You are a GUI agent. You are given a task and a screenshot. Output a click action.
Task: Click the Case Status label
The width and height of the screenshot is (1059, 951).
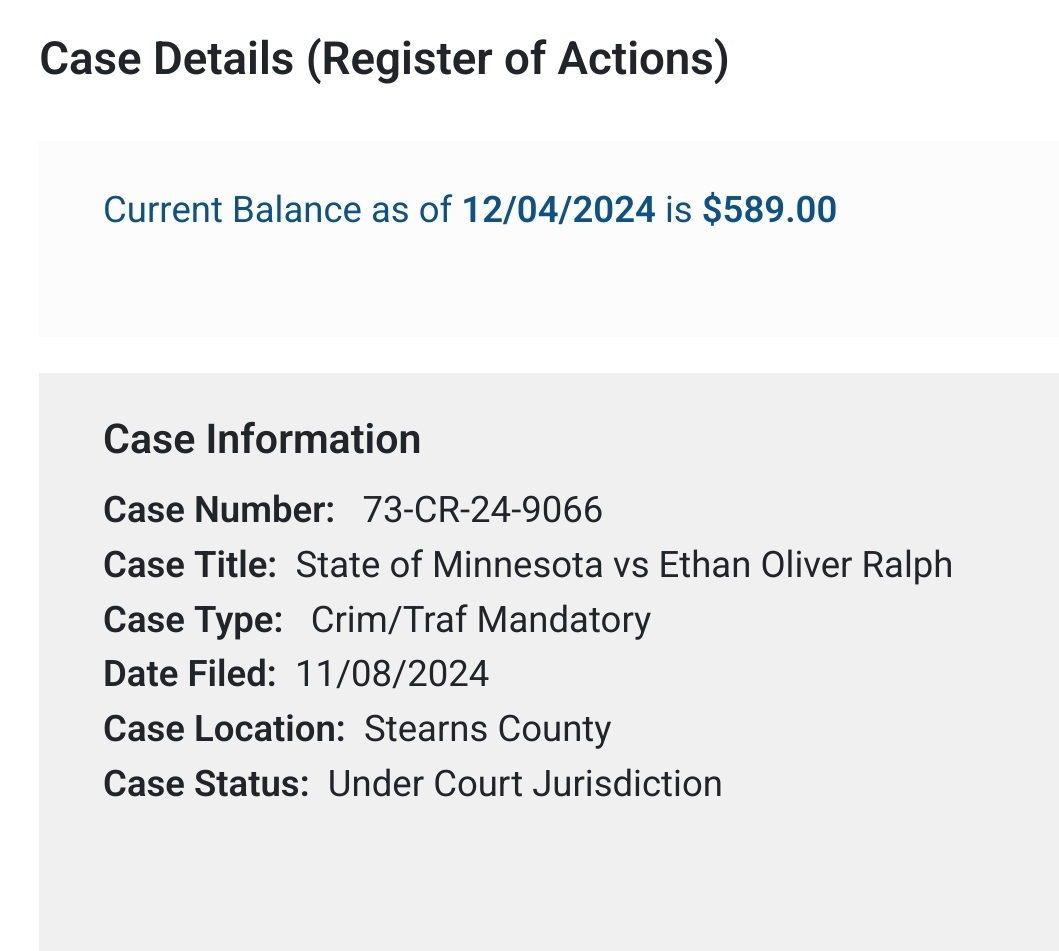pyautogui.click(x=207, y=783)
